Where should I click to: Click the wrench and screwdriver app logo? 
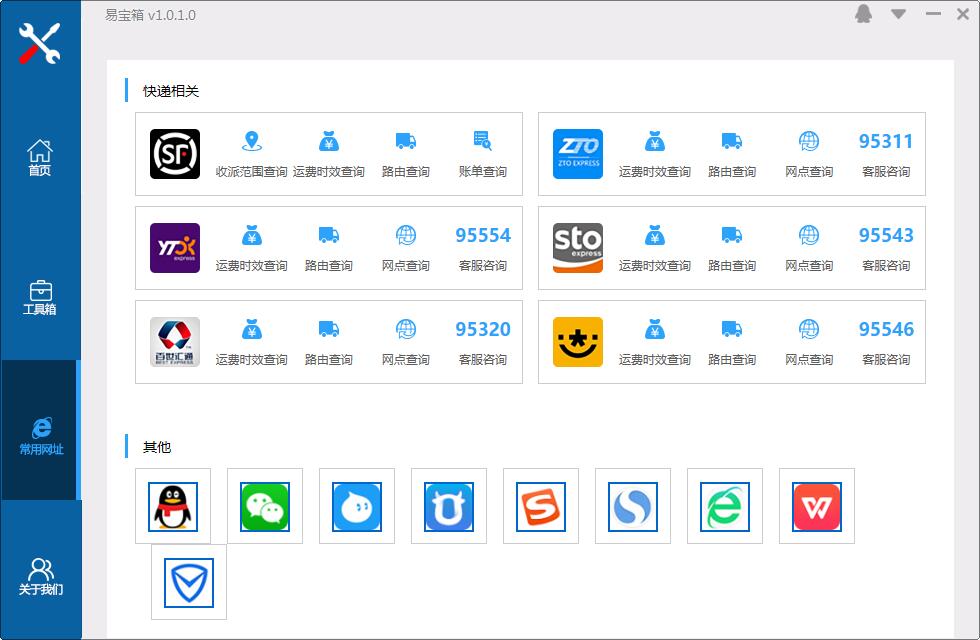(39, 43)
